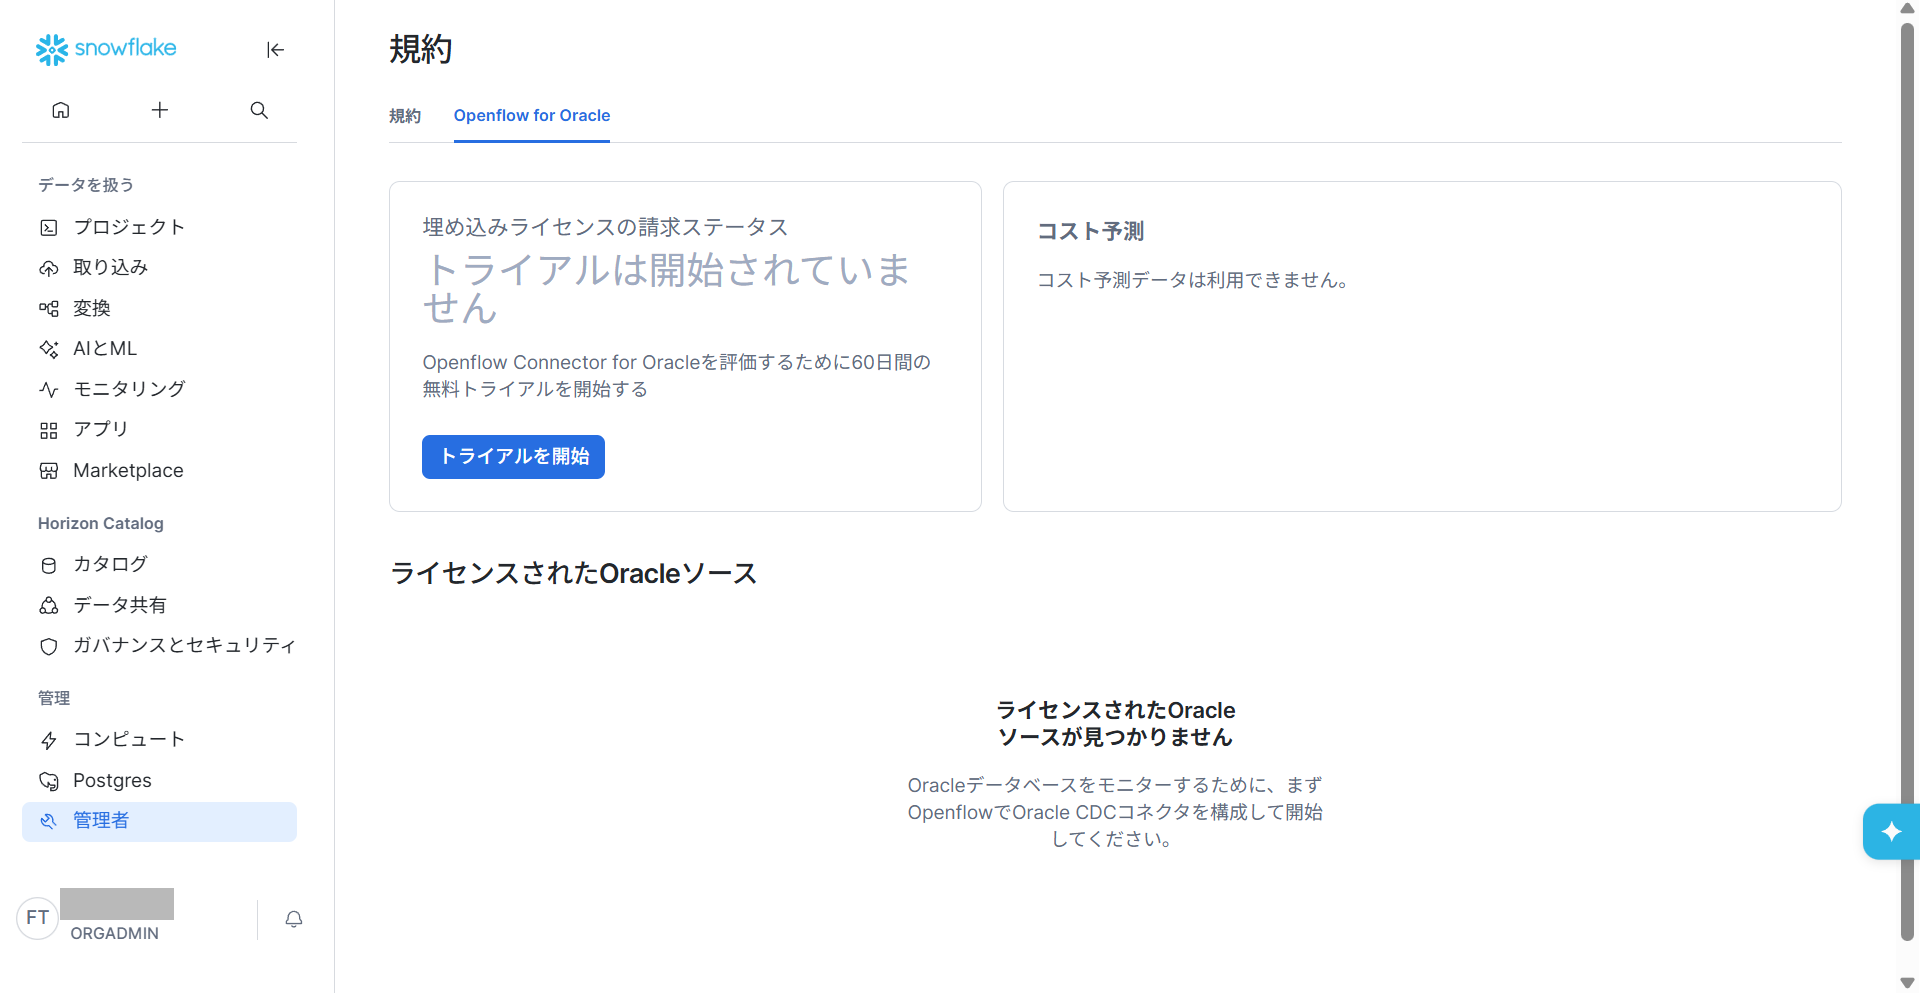The height and width of the screenshot is (993, 1920).
Task: Click the Snowflake logo
Action: coord(106,49)
